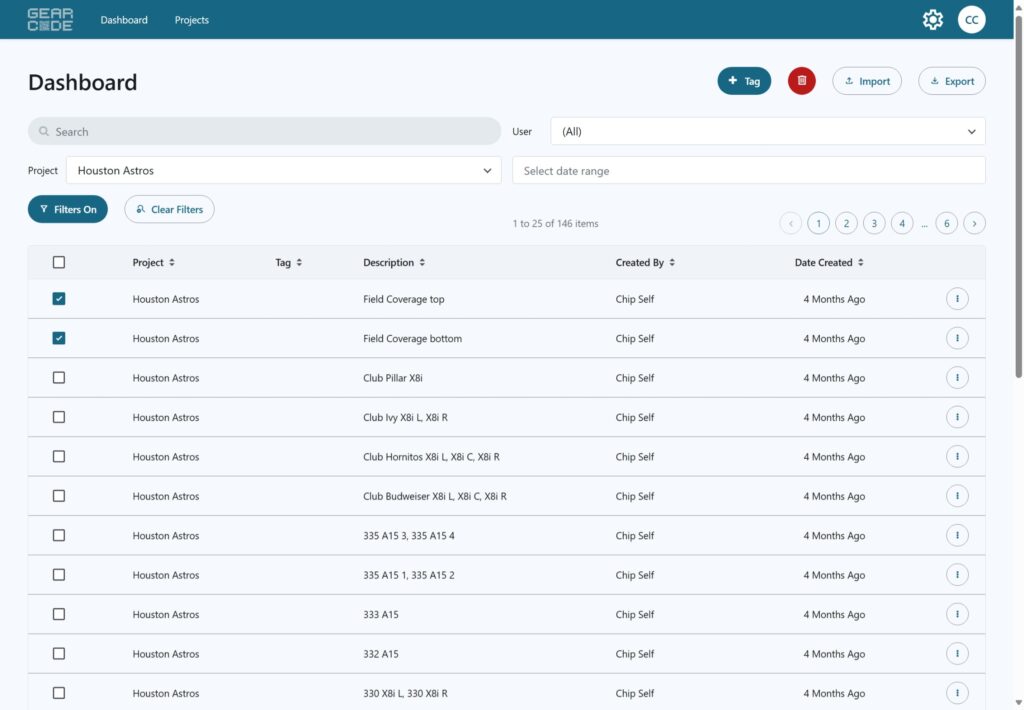Go to page 6
Viewport: 1024px width, 710px height.
[946, 223]
